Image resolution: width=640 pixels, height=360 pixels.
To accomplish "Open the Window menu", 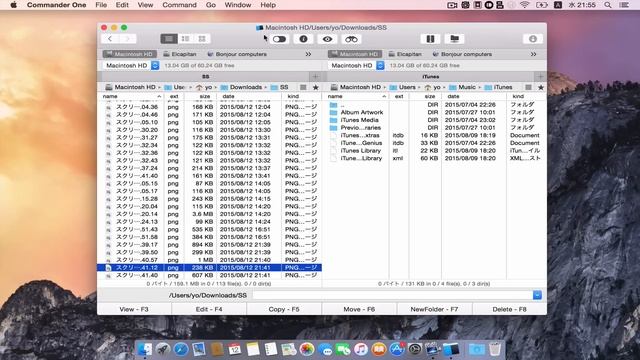I will click(x=238, y=5).
